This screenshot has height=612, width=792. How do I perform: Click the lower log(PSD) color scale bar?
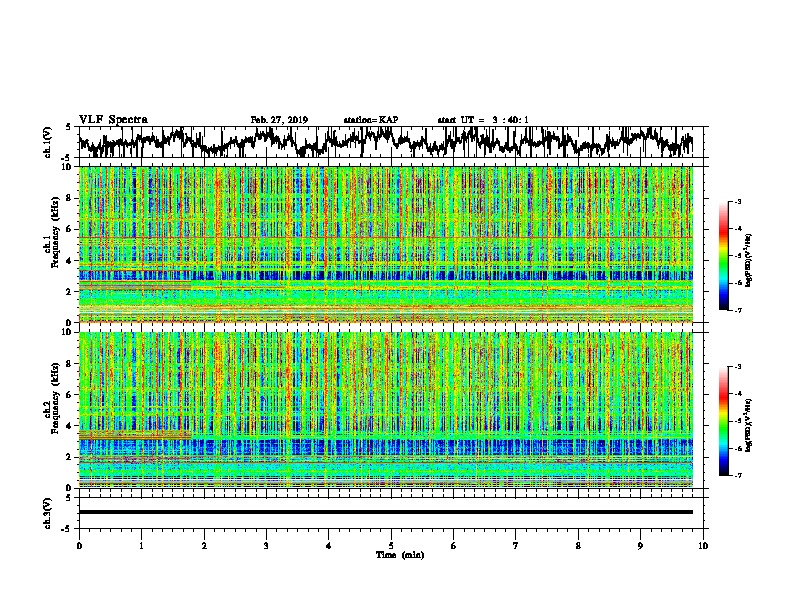pos(724,421)
